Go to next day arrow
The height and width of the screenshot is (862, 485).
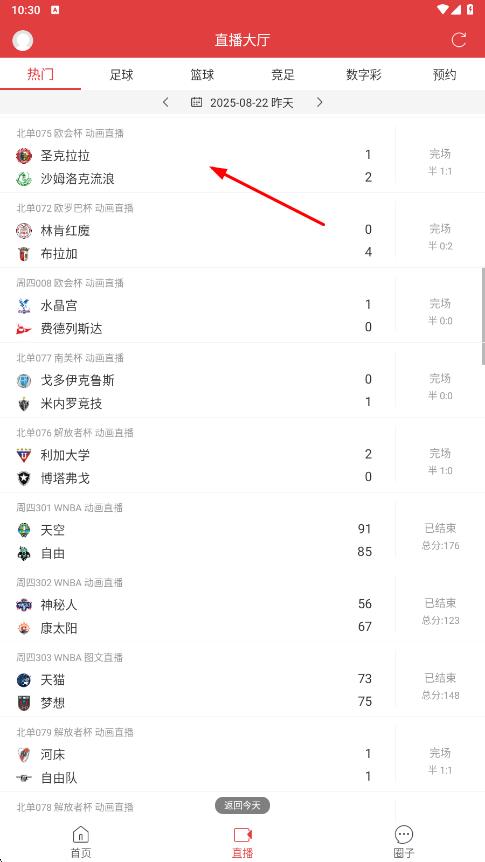[319, 102]
